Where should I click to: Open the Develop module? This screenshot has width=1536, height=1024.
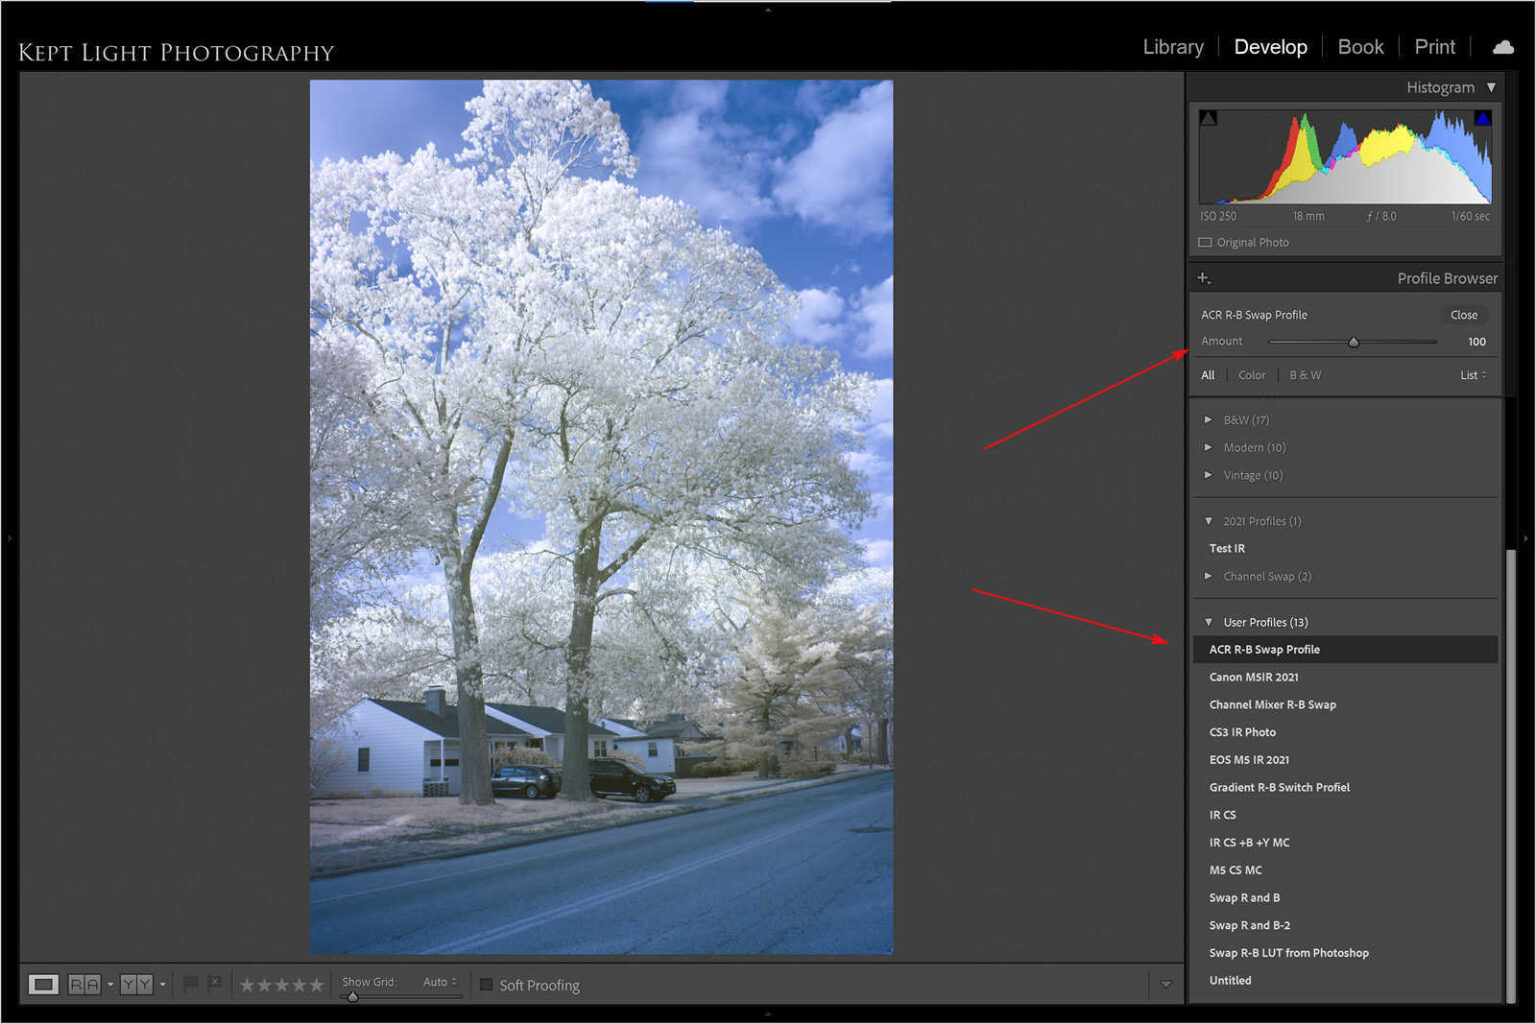click(1270, 47)
